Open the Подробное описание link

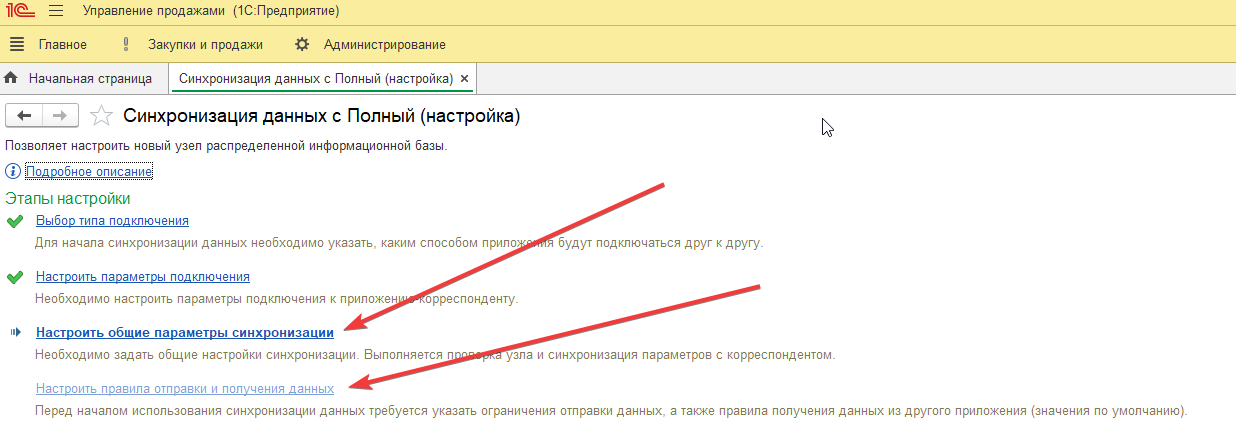[89, 172]
